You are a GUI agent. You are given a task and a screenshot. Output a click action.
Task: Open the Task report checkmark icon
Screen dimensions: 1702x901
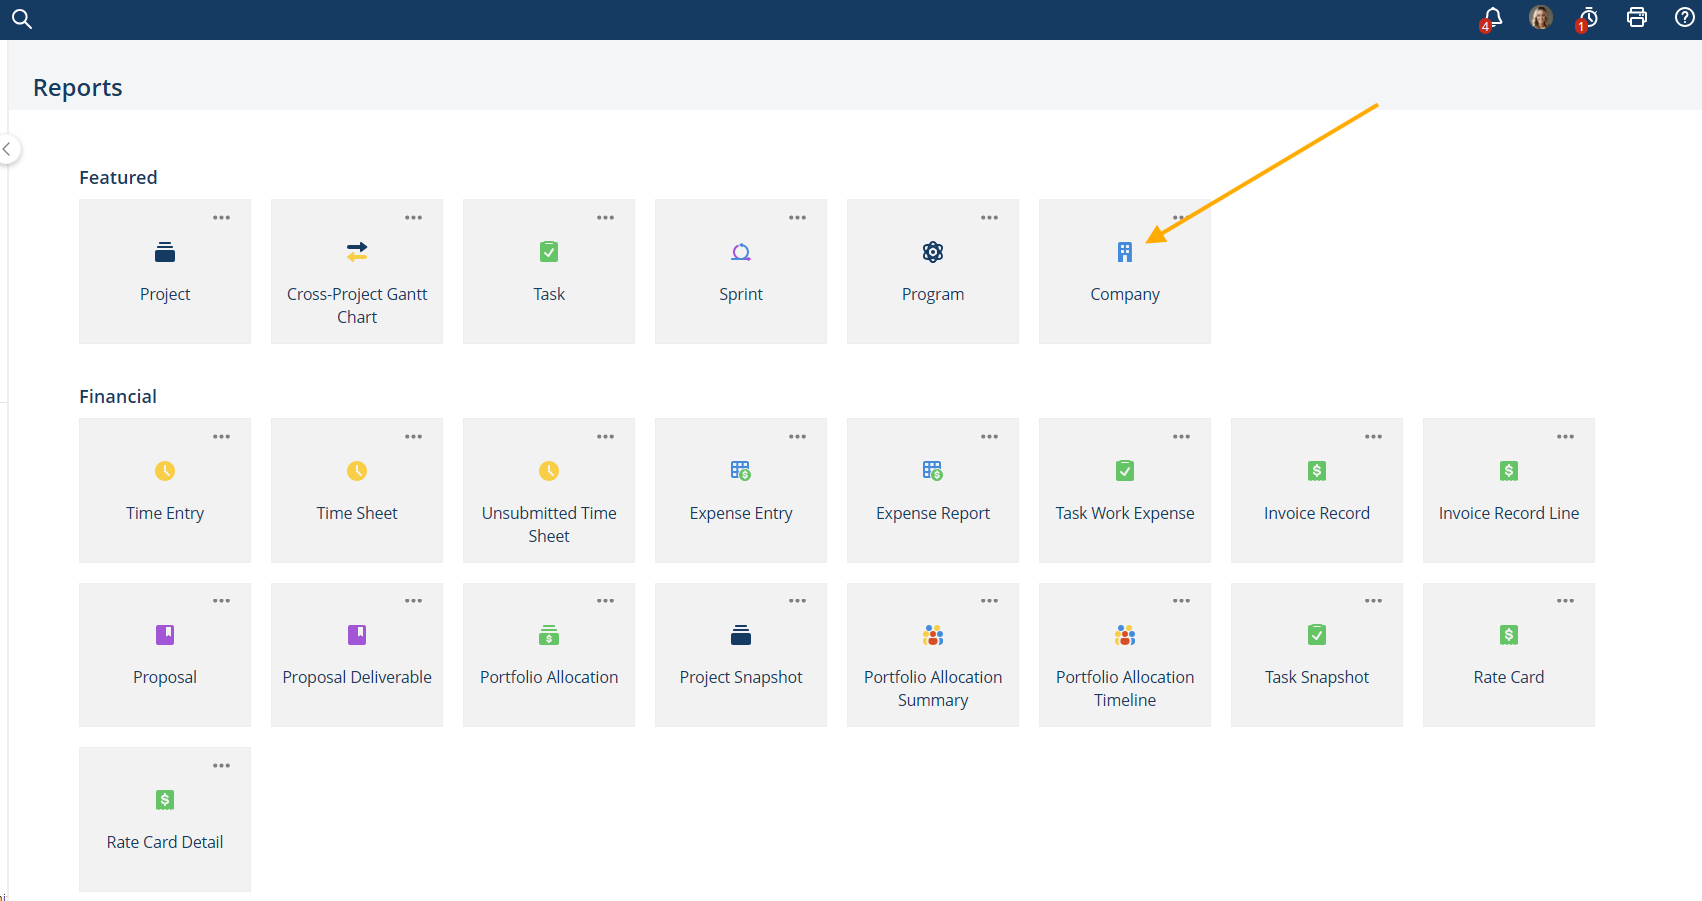point(549,252)
